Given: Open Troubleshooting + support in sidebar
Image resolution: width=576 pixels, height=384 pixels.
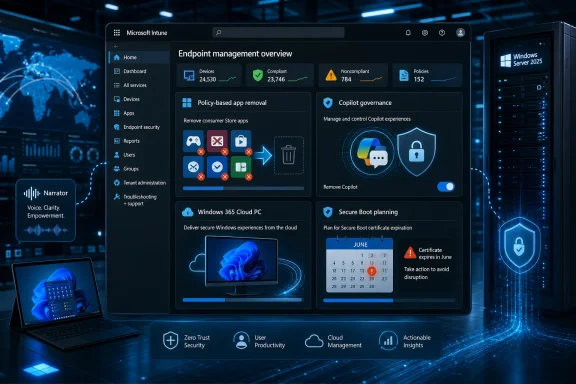Looking at the screenshot, I should click(140, 200).
